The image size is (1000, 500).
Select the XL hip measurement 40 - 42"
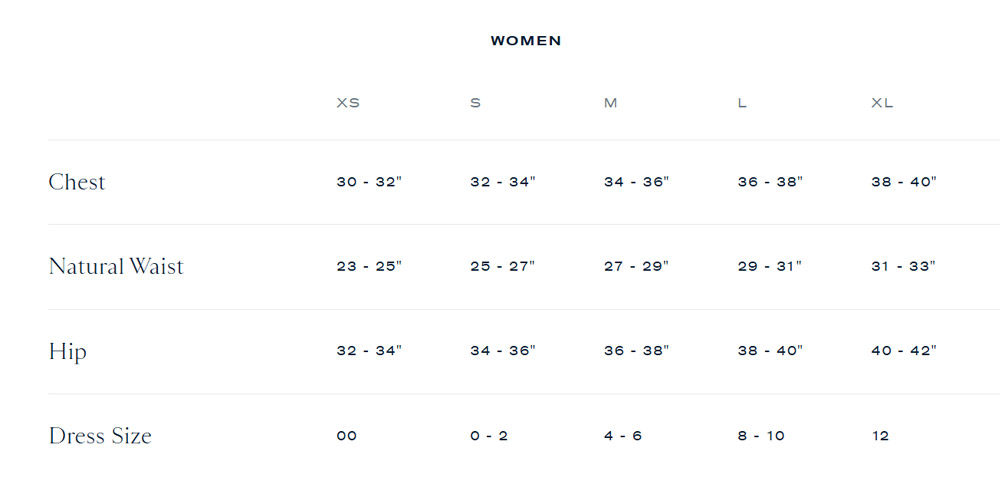point(904,351)
